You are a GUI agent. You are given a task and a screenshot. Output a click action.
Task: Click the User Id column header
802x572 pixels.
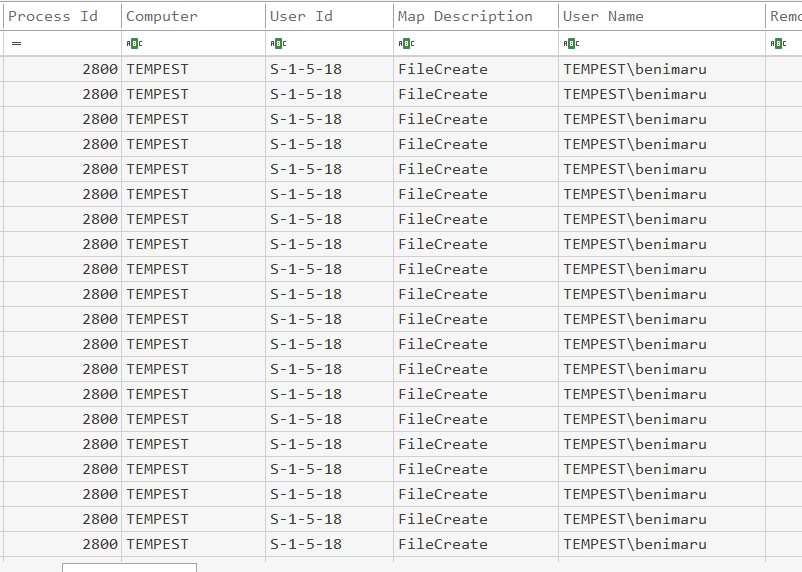click(329, 16)
